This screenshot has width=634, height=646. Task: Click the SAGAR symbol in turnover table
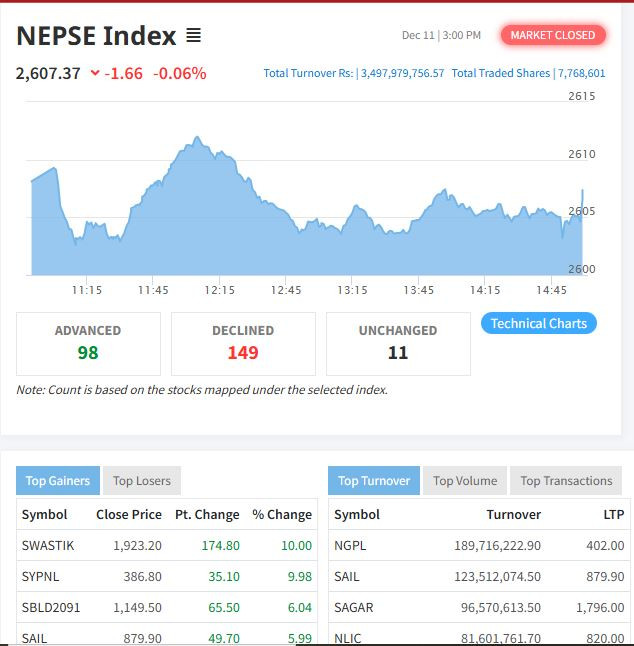click(353, 607)
